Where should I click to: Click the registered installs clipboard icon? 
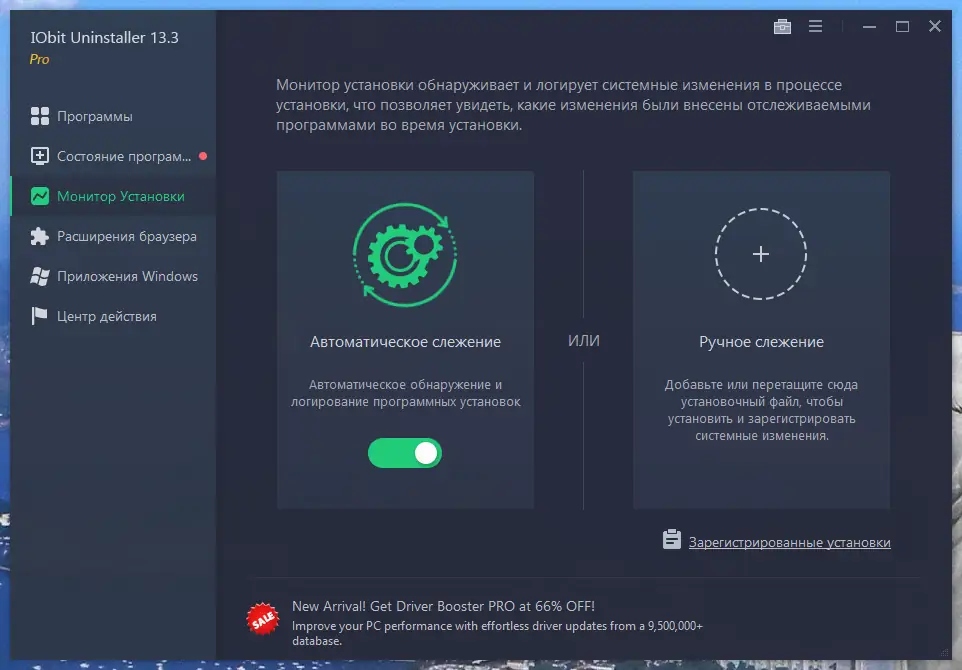point(672,539)
